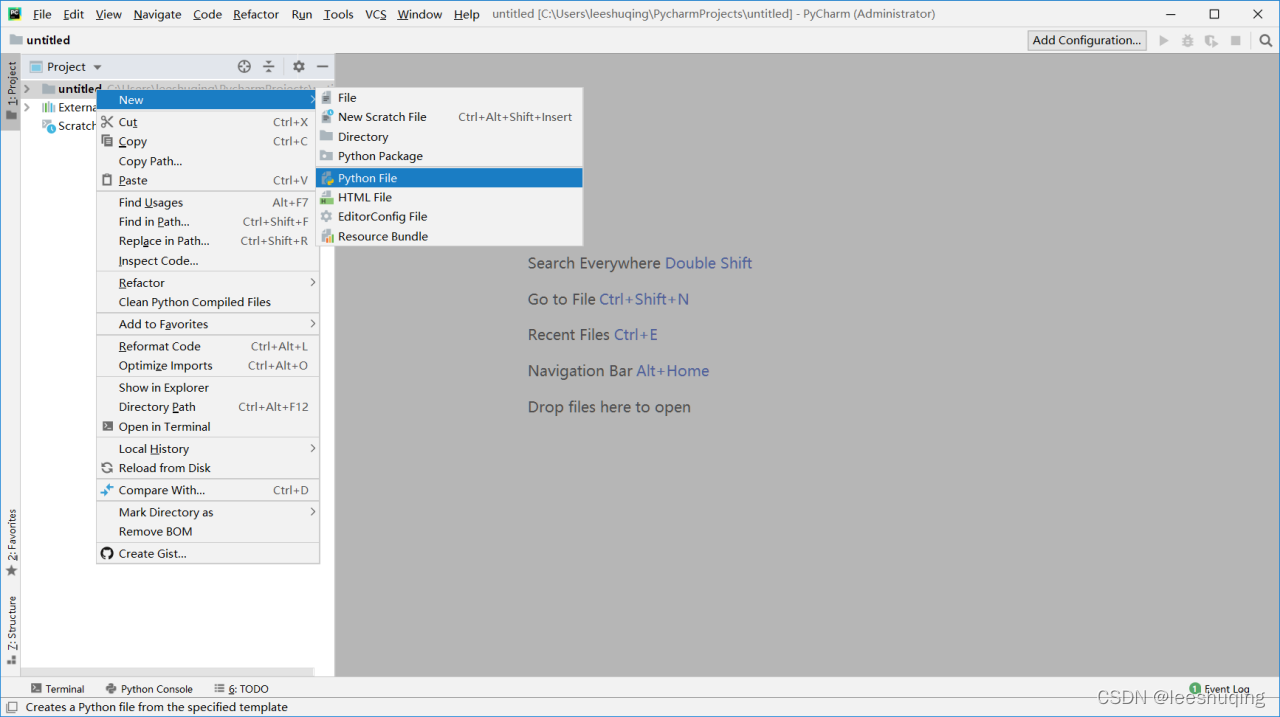
Task: Open the 6: TODO tab
Action: pyautogui.click(x=241, y=688)
